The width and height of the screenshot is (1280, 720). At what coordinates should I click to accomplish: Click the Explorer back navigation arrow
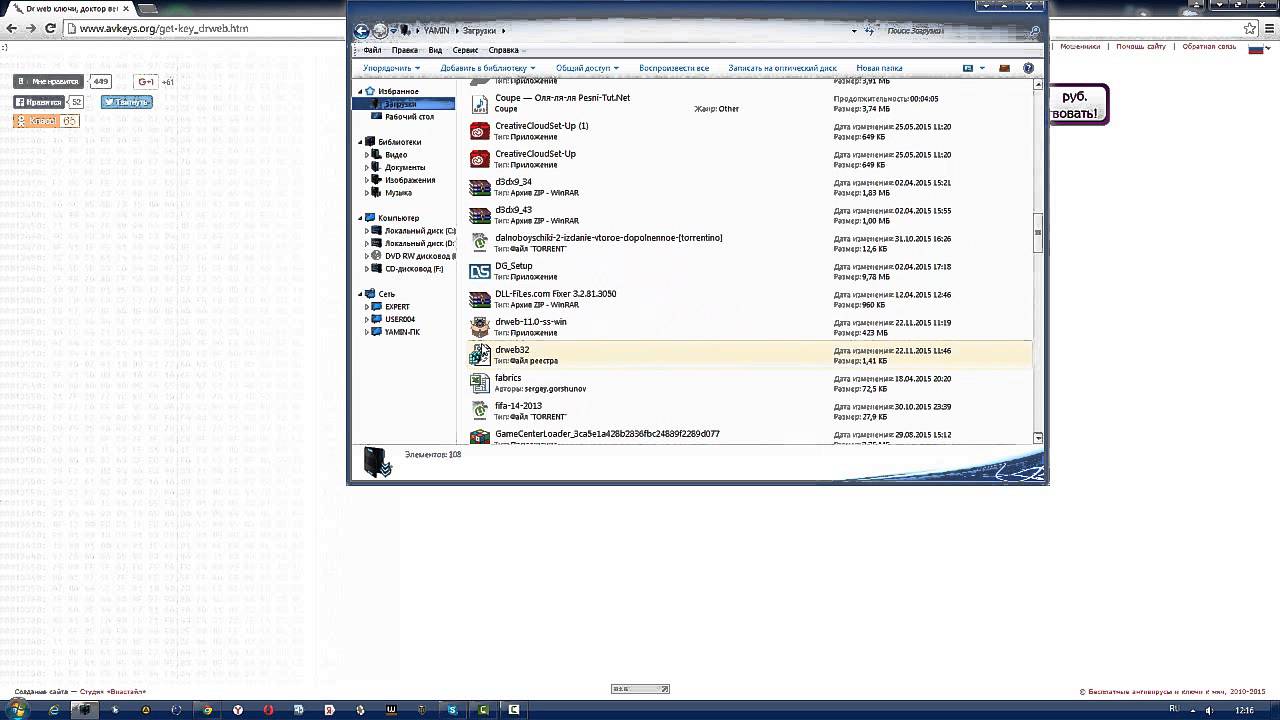[x=362, y=31]
